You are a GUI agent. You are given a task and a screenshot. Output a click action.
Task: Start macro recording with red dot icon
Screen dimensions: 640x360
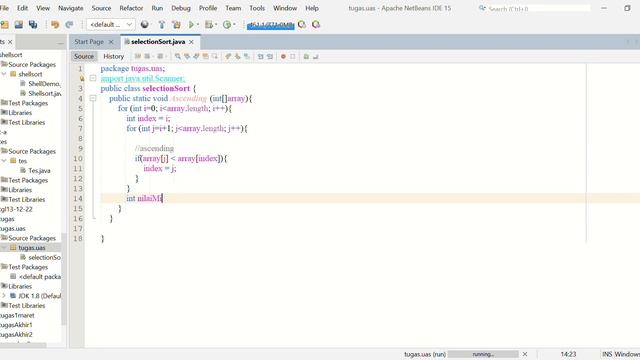(x=283, y=56)
